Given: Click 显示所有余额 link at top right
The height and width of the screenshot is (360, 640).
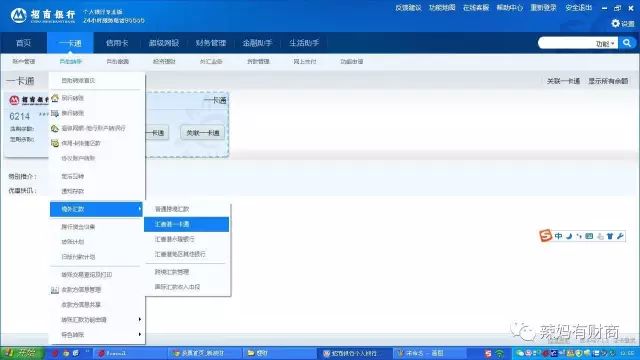Looking at the screenshot, I should tap(608, 81).
